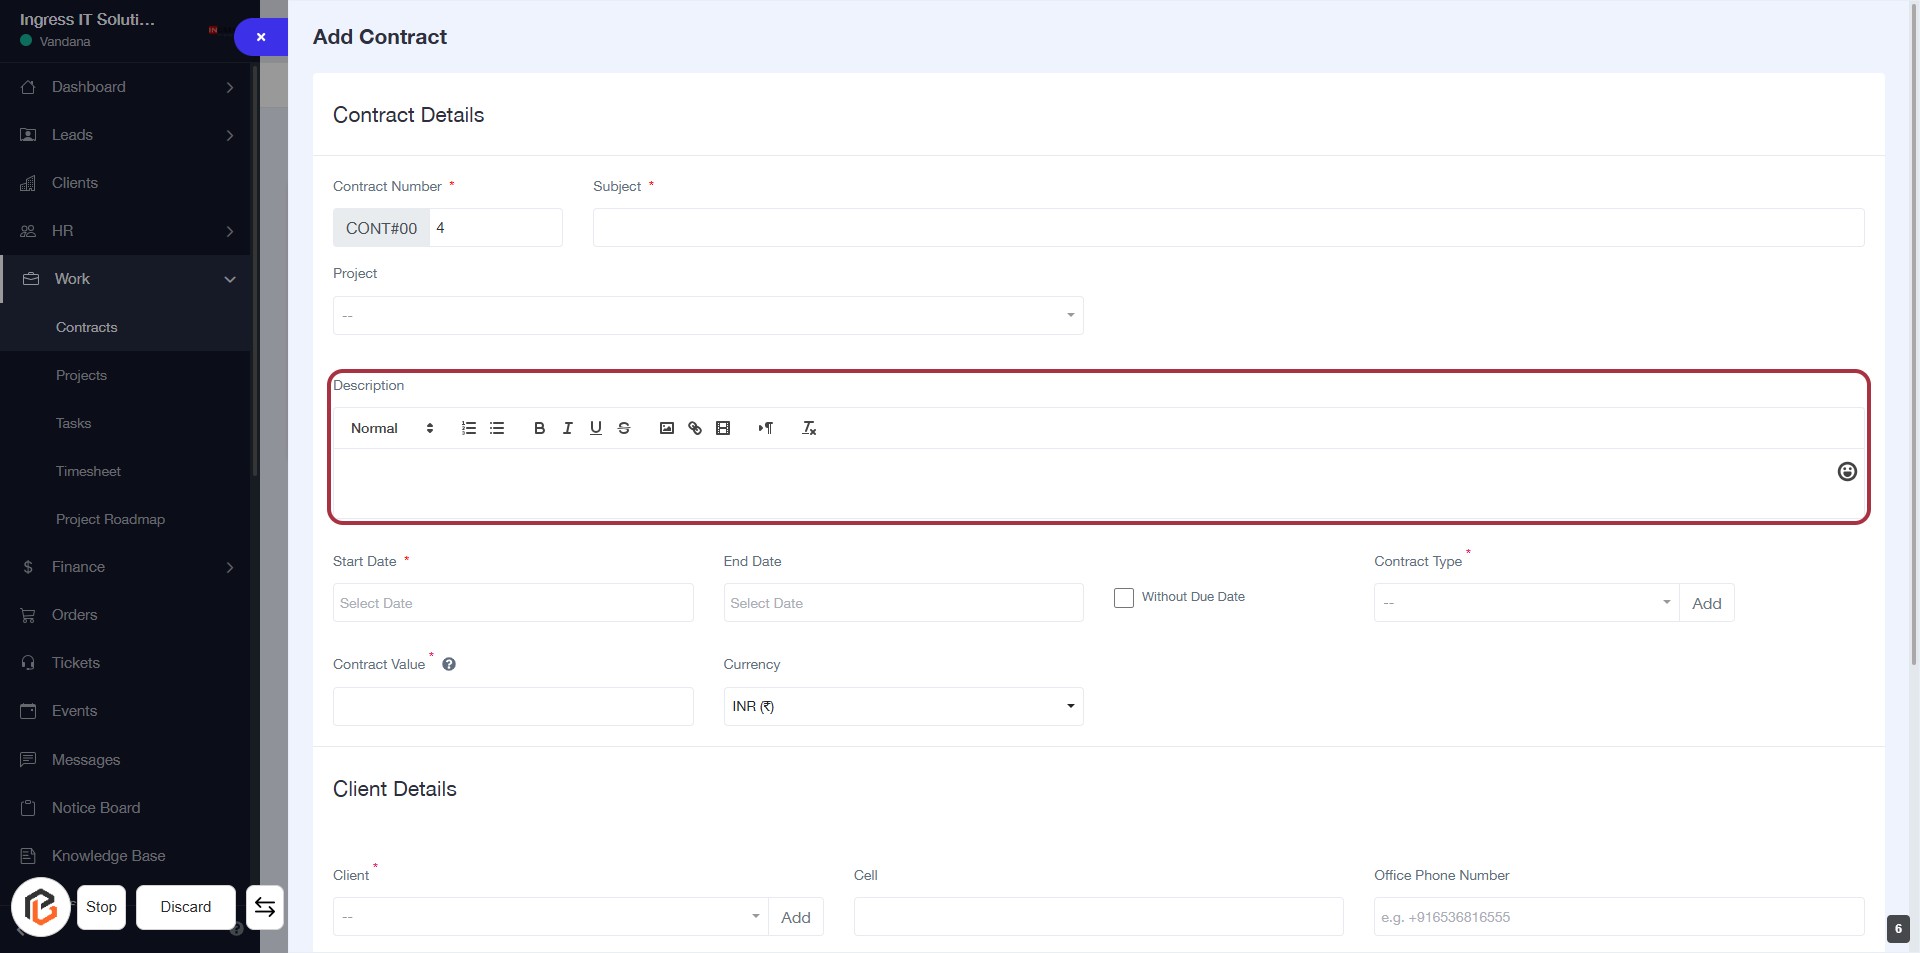The height and width of the screenshot is (953, 1920).
Task: Clear text formatting in Description
Action: (x=809, y=428)
